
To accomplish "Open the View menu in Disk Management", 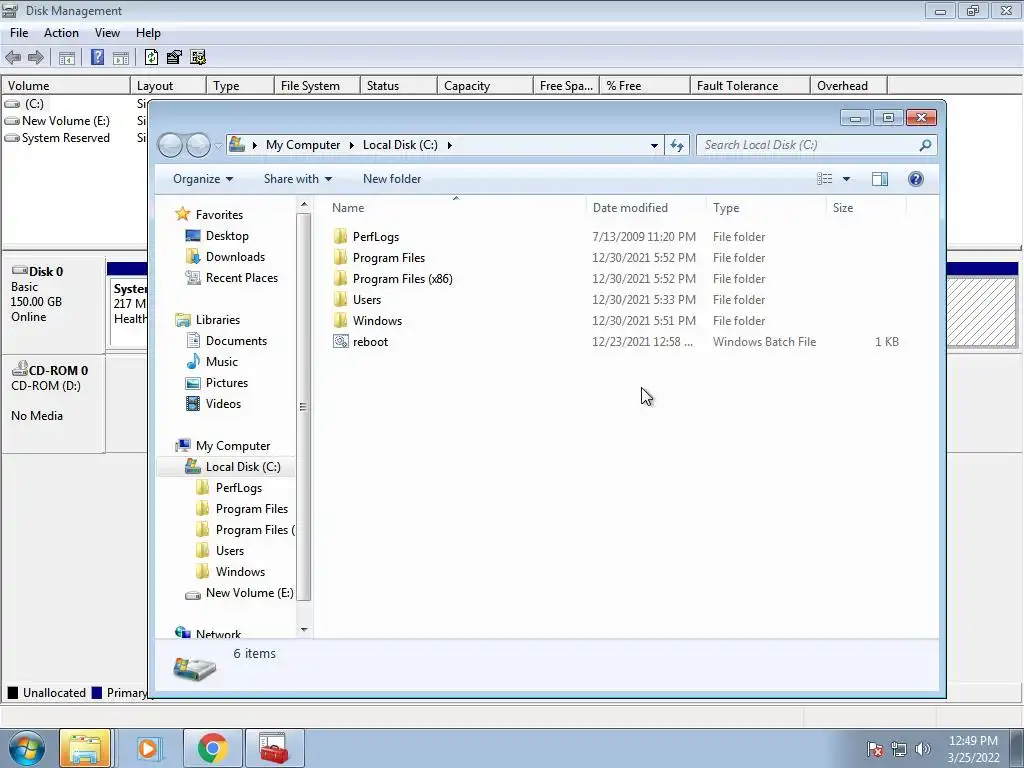I will (107, 33).
